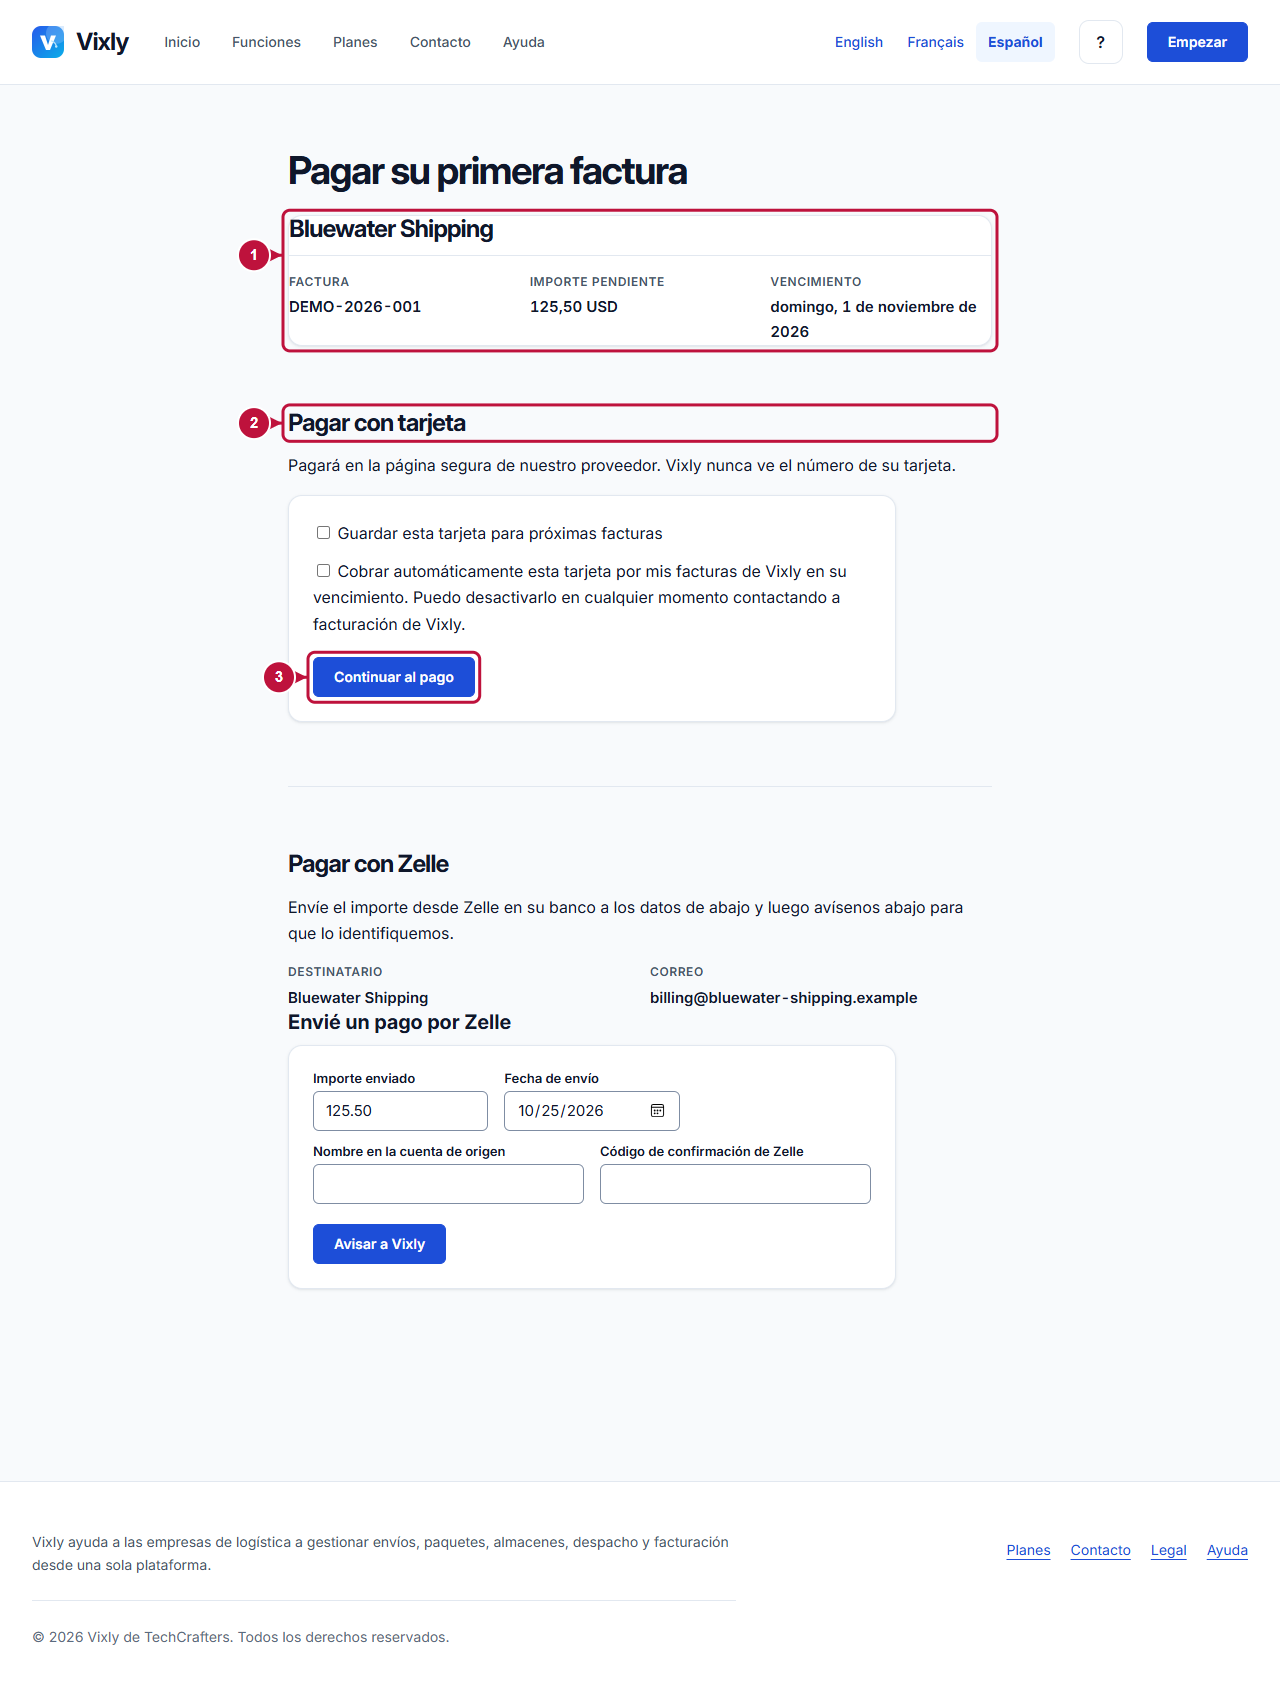This screenshot has width=1280, height=1696.
Task: Click the Código de confirmación de Zelle field
Action: click(735, 1184)
